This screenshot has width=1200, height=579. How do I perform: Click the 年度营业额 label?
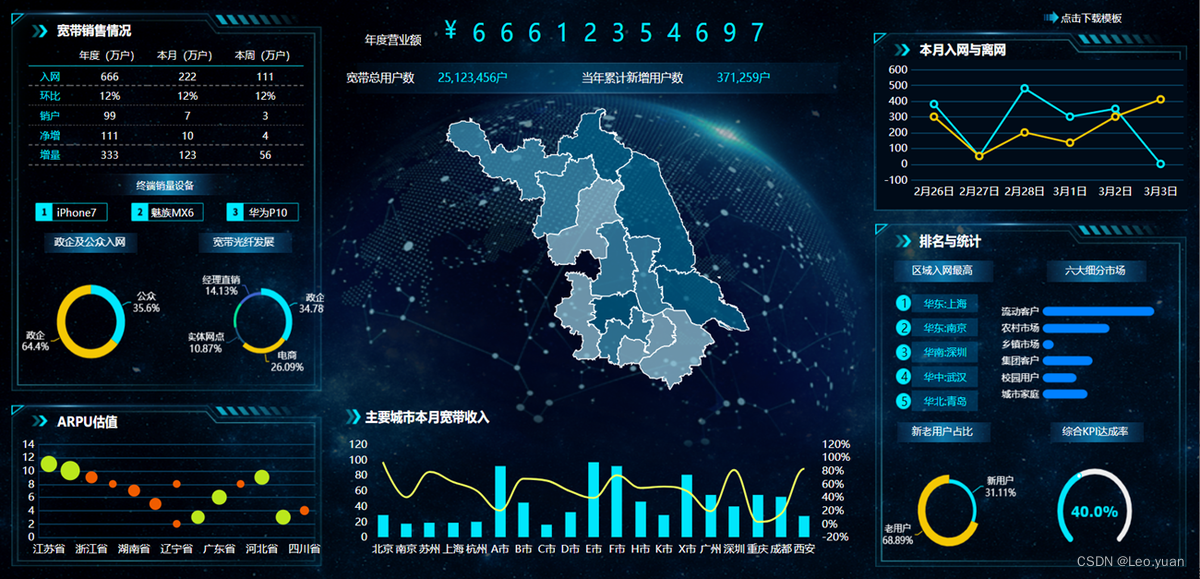click(x=393, y=39)
